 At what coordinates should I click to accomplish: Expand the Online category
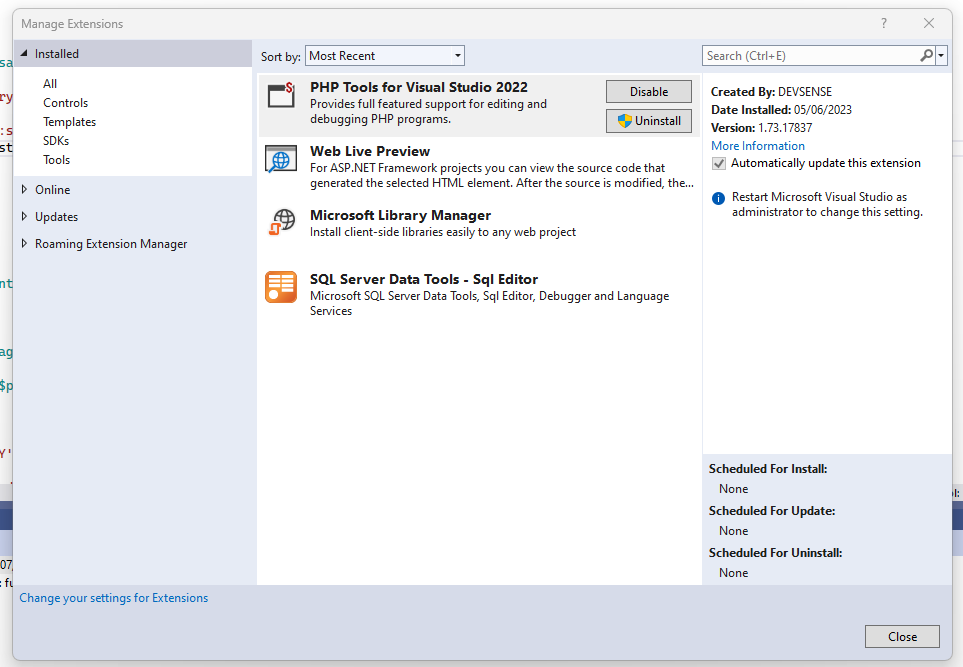pos(25,189)
